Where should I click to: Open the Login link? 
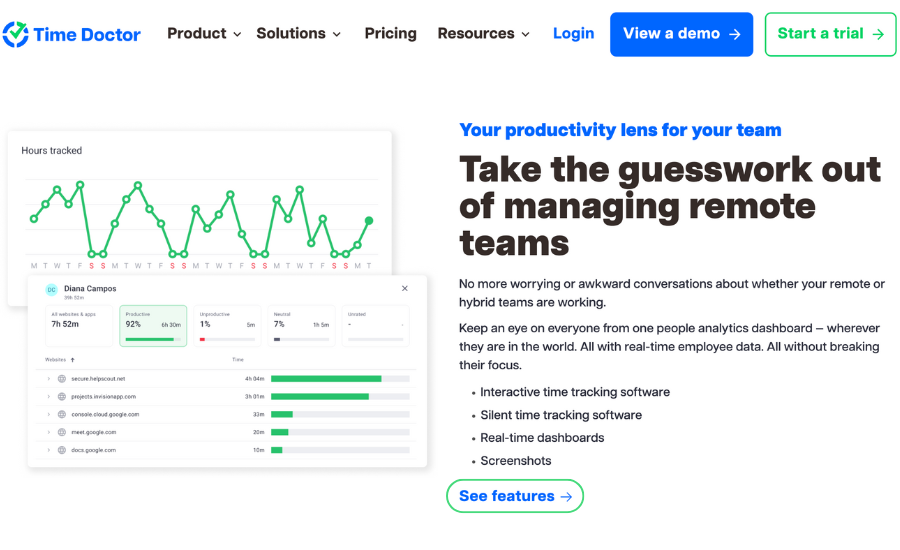point(573,34)
